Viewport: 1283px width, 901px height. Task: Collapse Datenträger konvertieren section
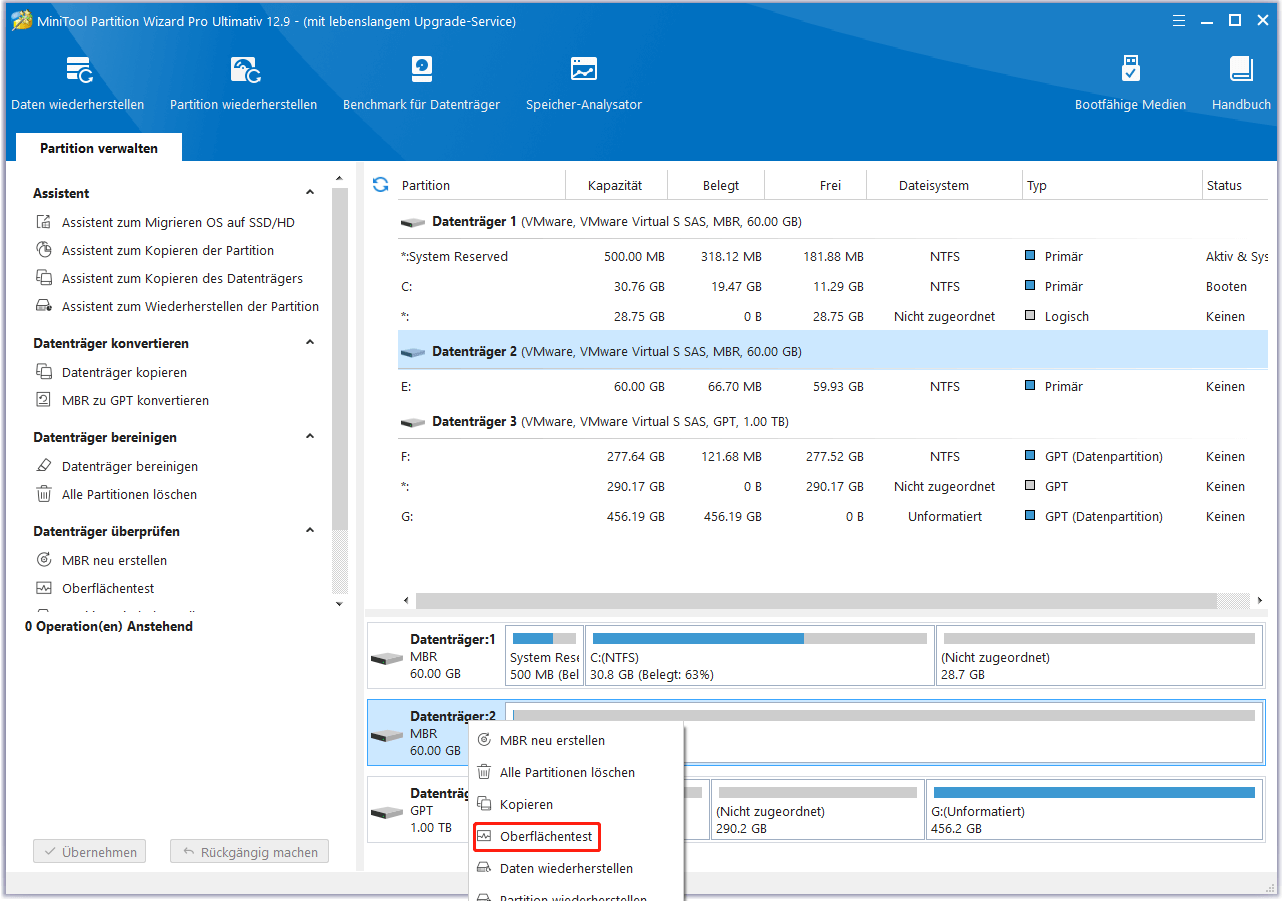[x=310, y=343]
